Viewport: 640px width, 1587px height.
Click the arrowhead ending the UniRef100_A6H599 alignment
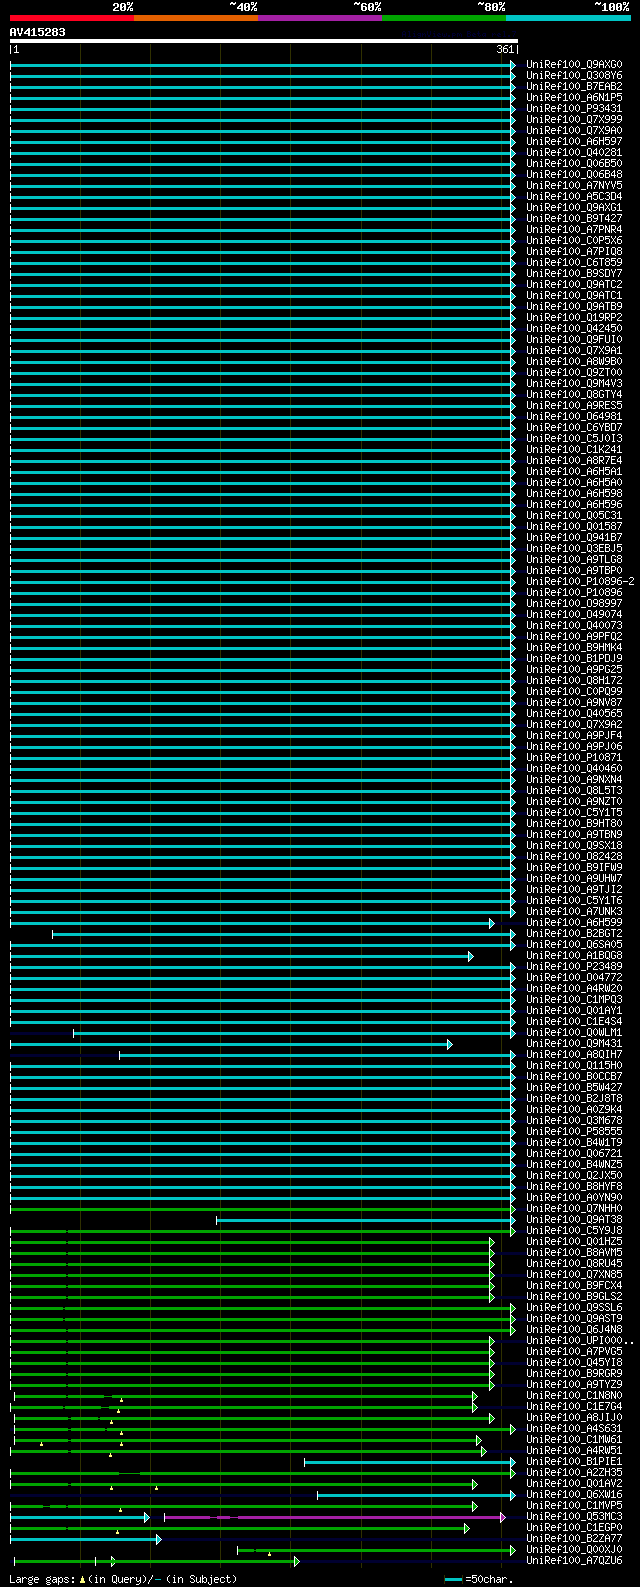coord(492,923)
